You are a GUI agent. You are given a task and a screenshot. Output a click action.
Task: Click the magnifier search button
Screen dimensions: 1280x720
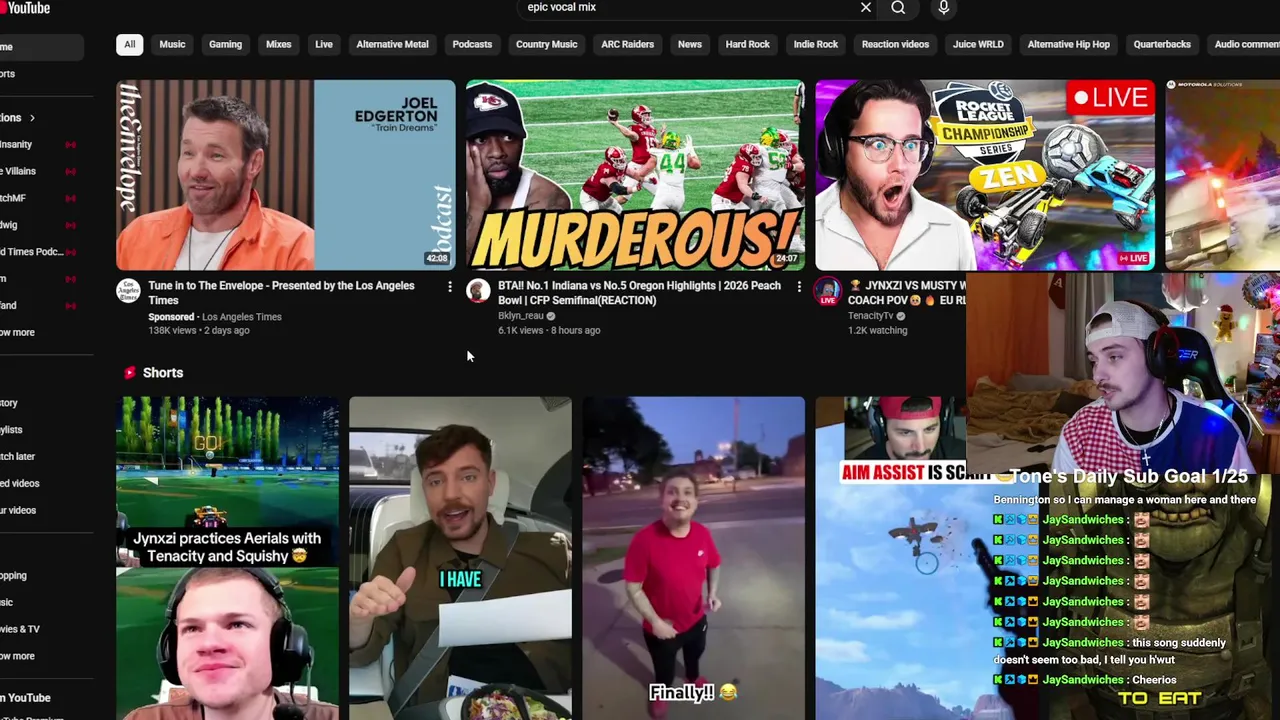[898, 8]
